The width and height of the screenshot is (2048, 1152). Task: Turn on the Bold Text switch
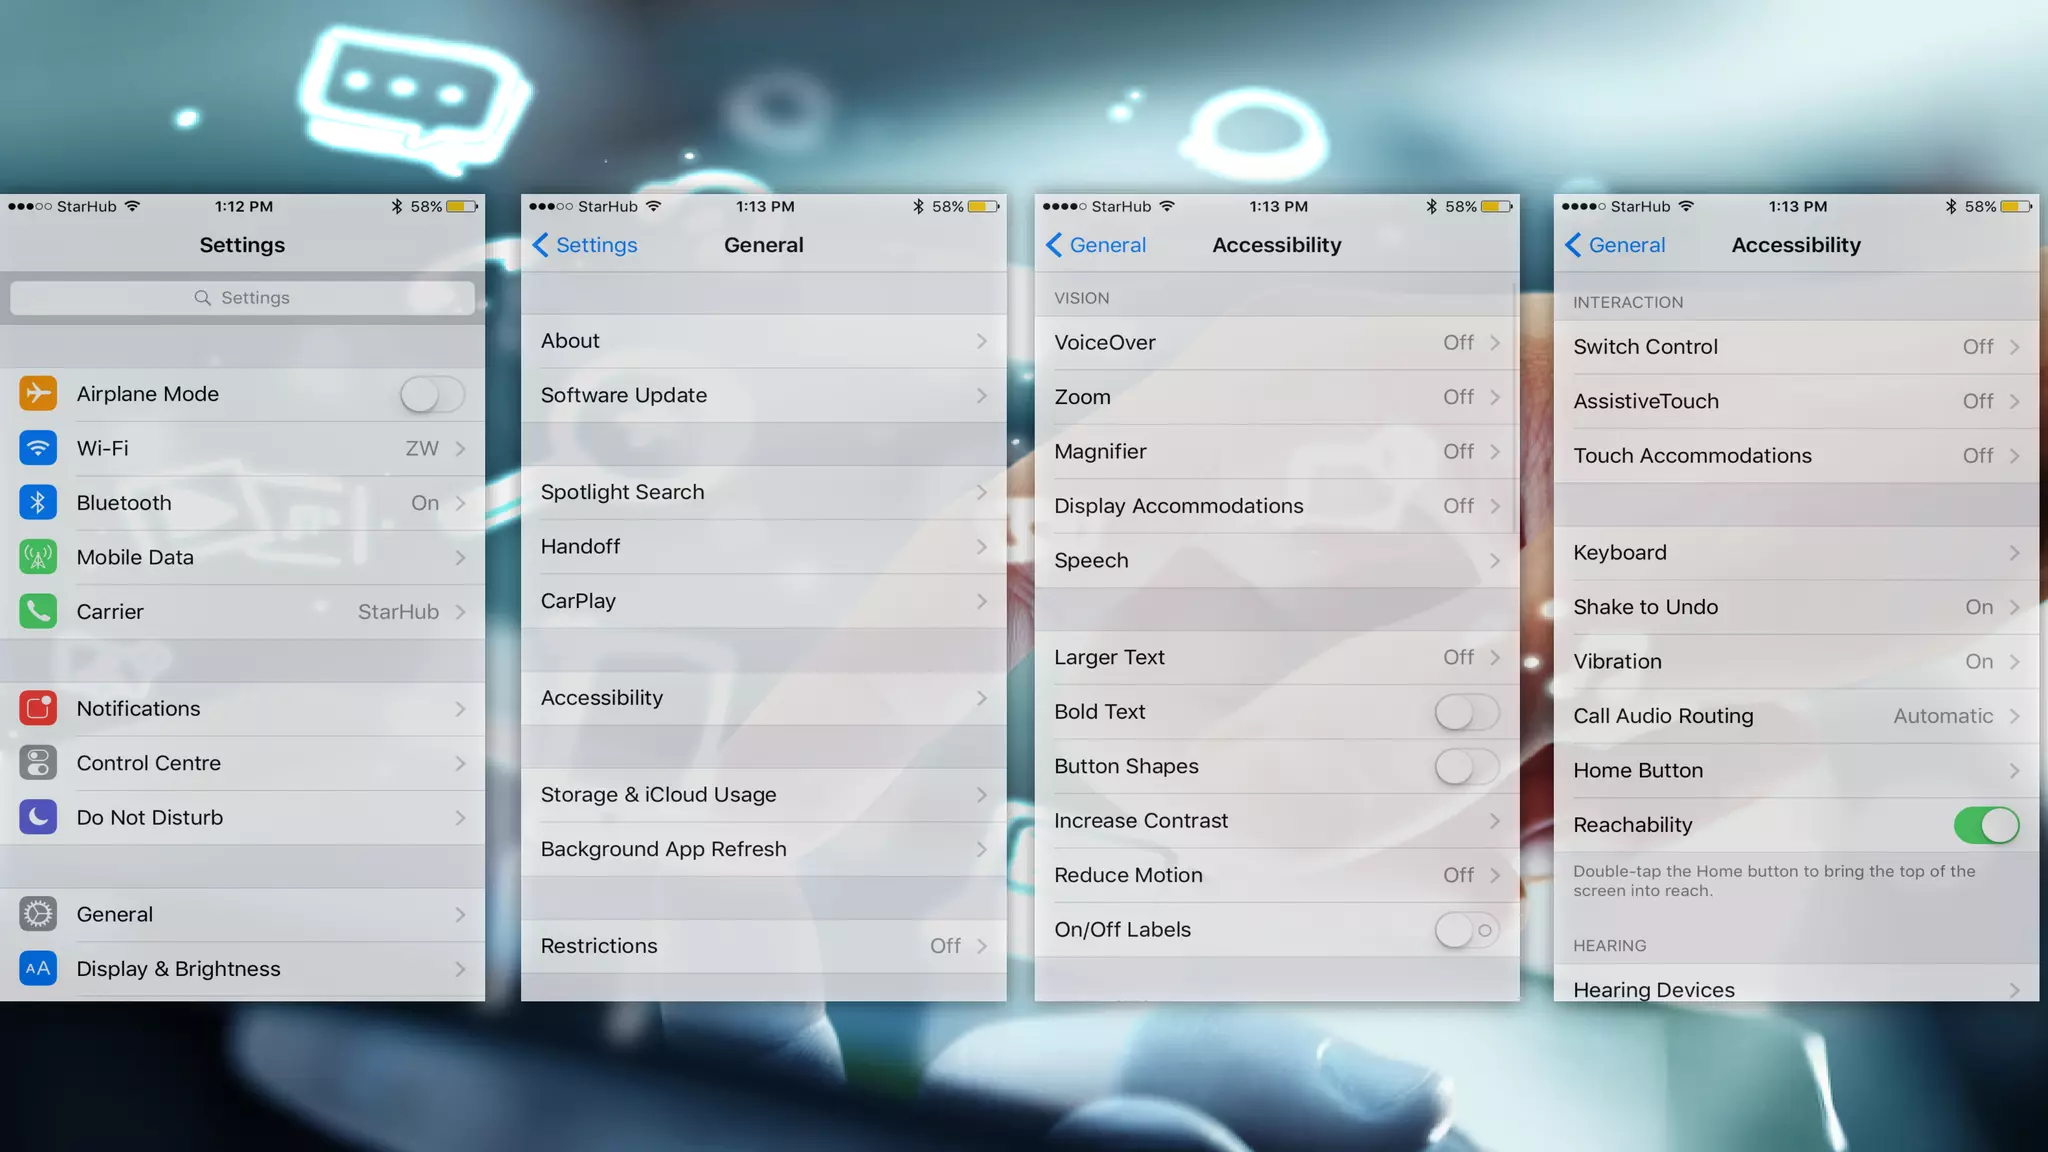coord(1466,712)
